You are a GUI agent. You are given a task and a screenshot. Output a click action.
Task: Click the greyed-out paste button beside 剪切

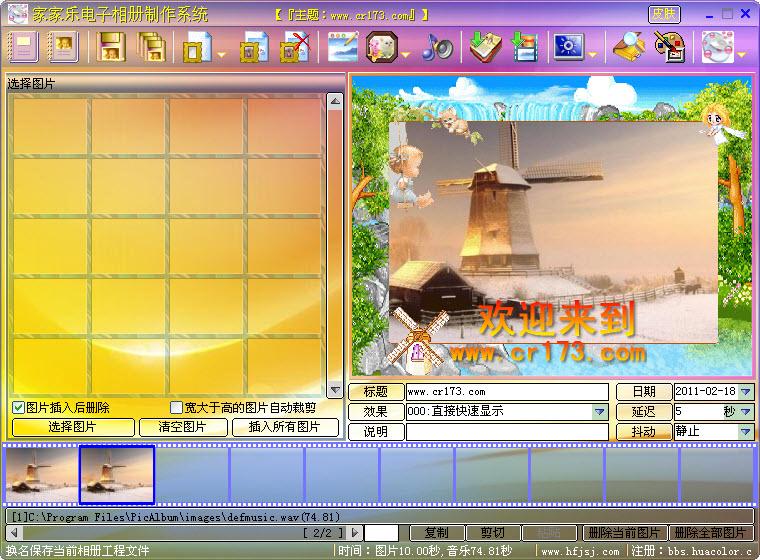pos(549,533)
